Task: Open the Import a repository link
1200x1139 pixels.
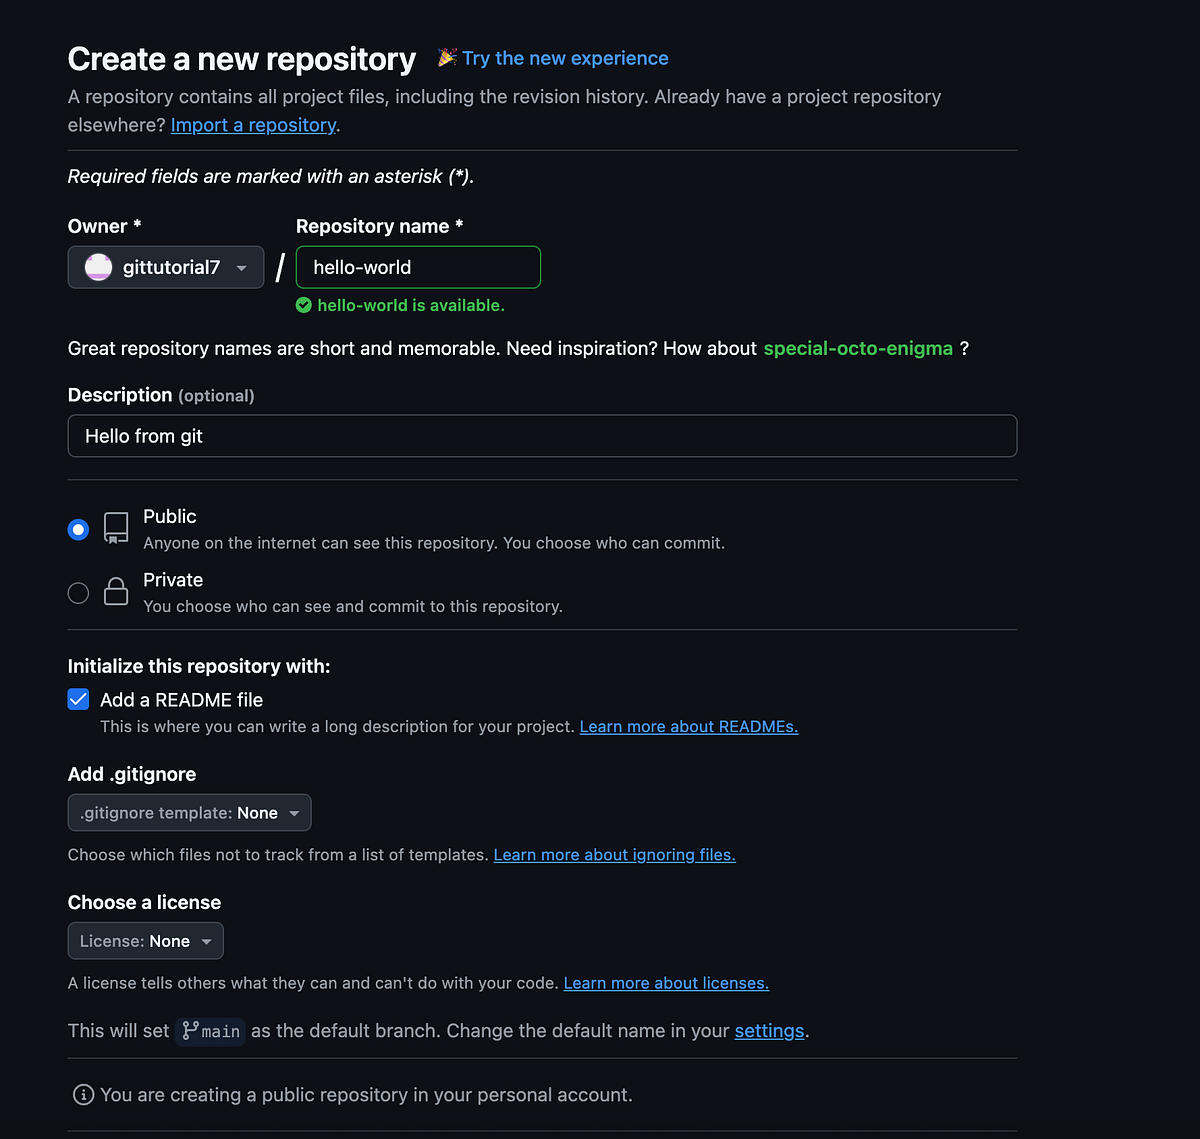Action: [x=253, y=124]
